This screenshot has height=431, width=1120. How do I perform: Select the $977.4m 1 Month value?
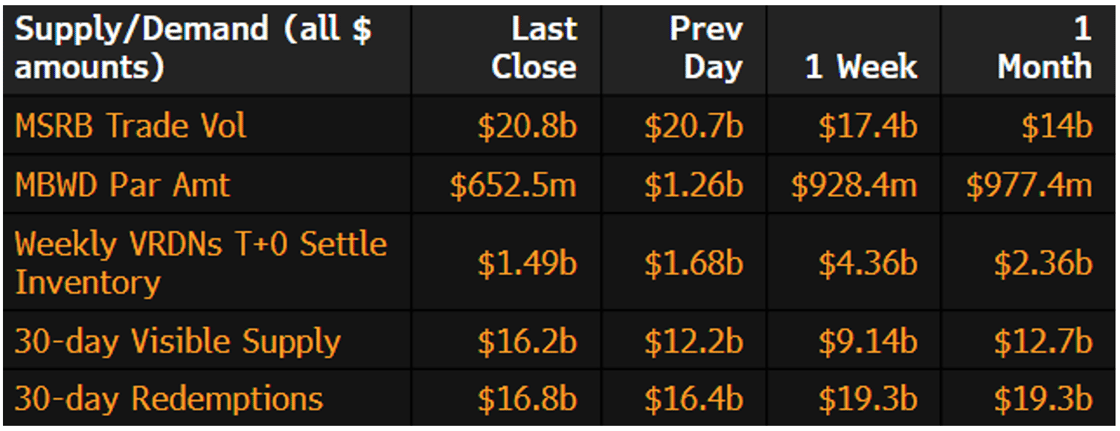(x=1030, y=184)
